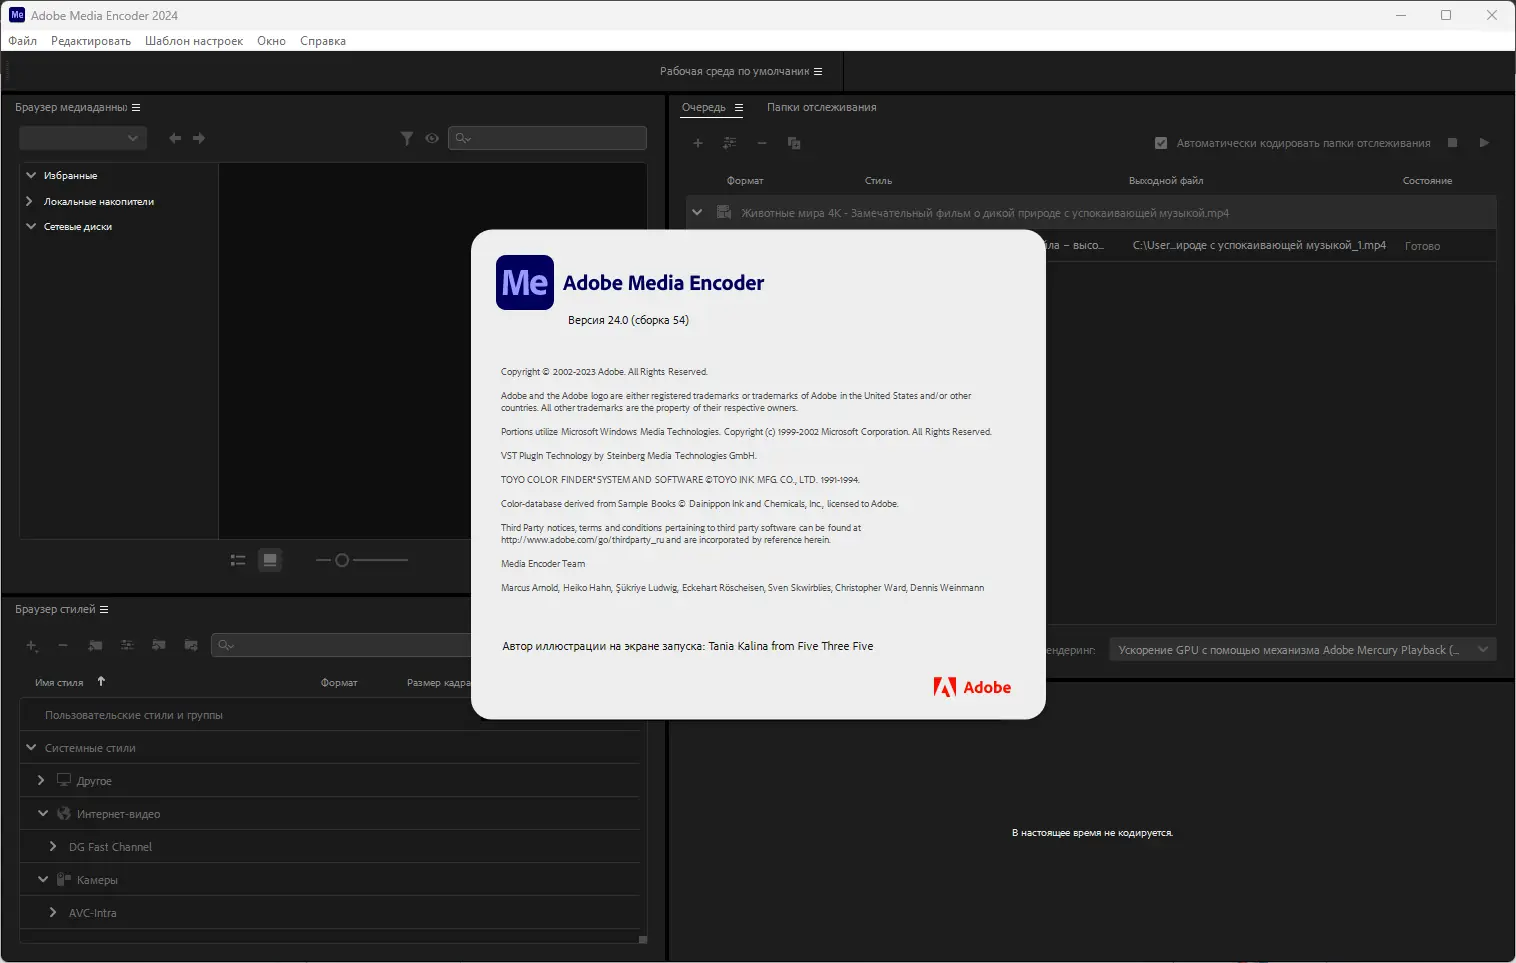
Task: Click the Adobe Media Encoder logo in About dialog
Action: click(x=525, y=282)
